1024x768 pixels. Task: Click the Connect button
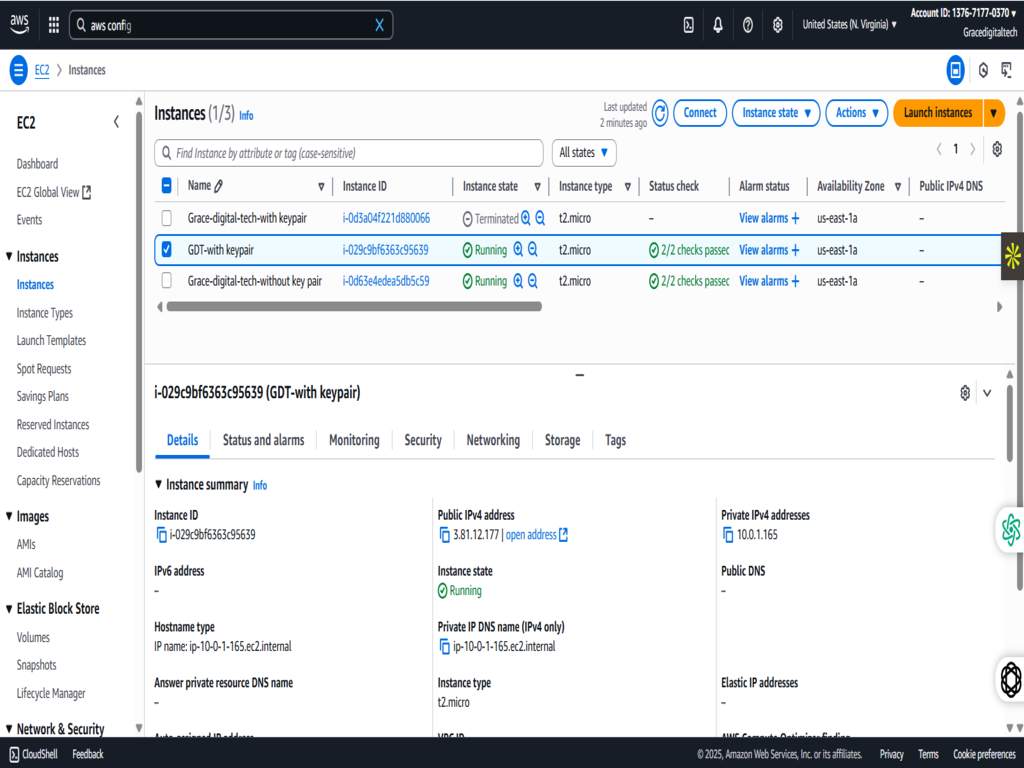[x=699, y=113]
